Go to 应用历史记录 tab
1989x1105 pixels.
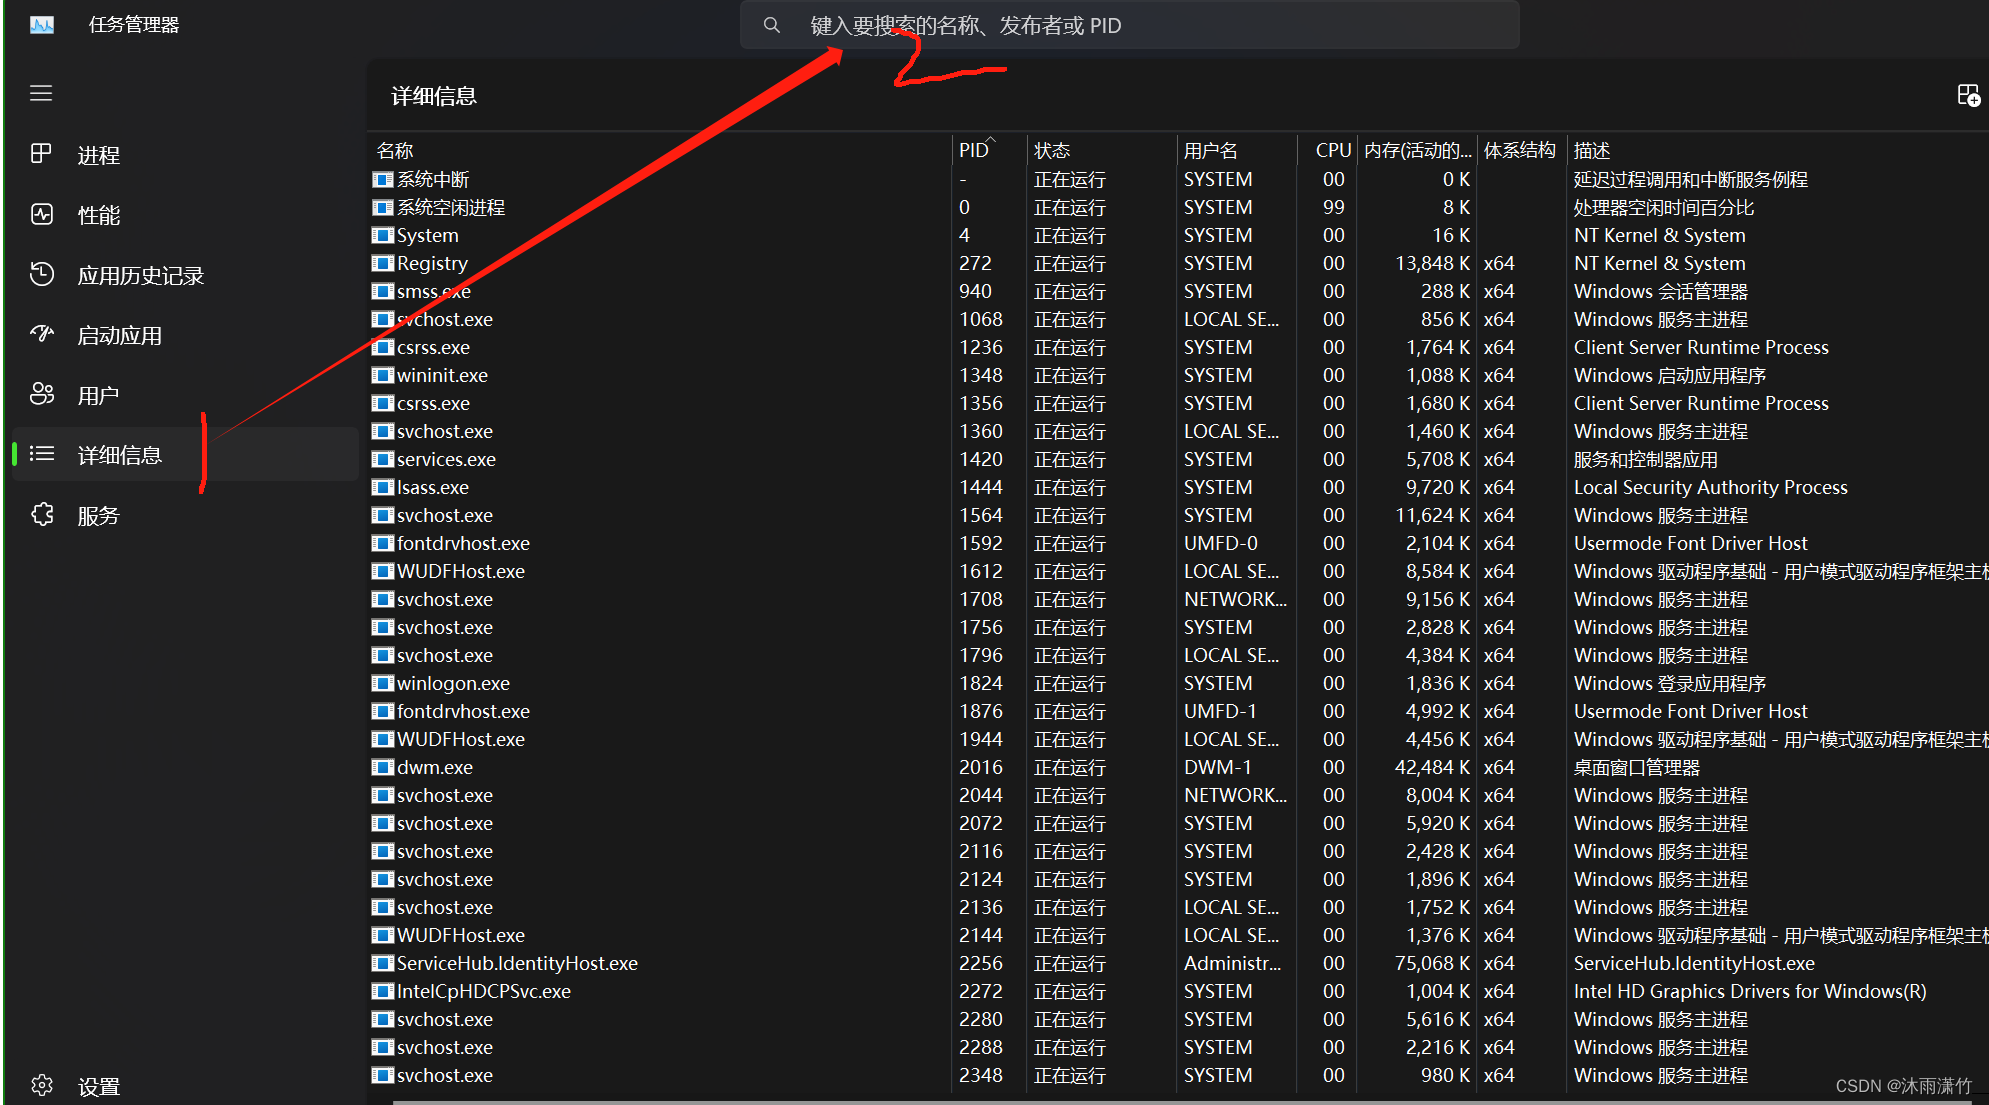[185, 275]
